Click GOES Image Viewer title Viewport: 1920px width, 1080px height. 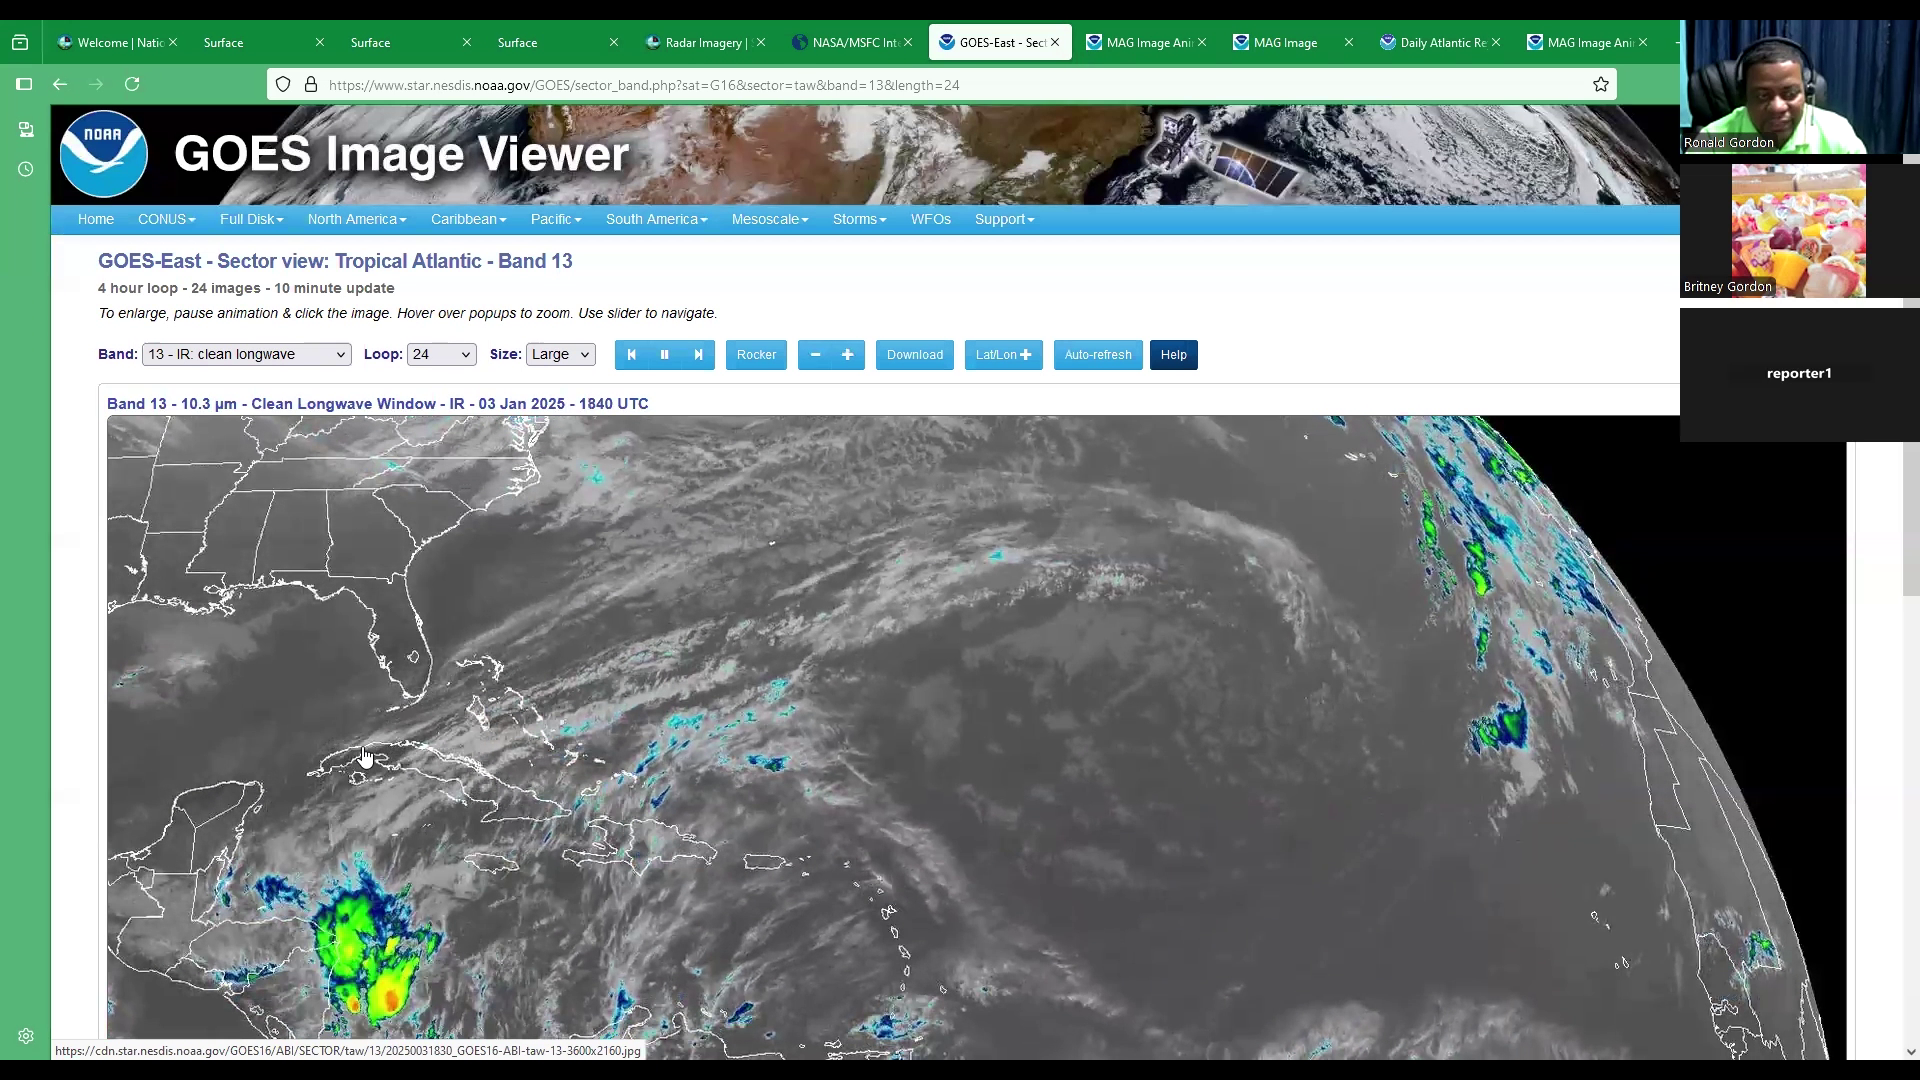[x=401, y=154]
